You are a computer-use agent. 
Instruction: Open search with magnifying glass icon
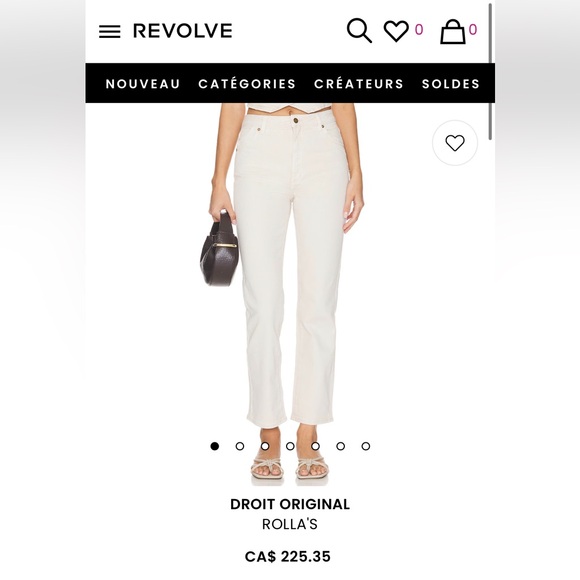coord(359,31)
